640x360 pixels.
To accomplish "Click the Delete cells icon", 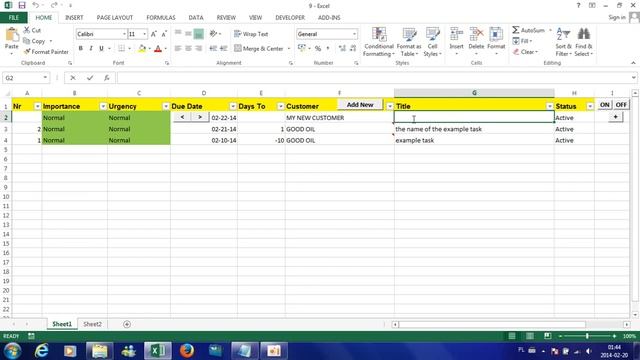I will pyautogui.click(x=476, y=35).
